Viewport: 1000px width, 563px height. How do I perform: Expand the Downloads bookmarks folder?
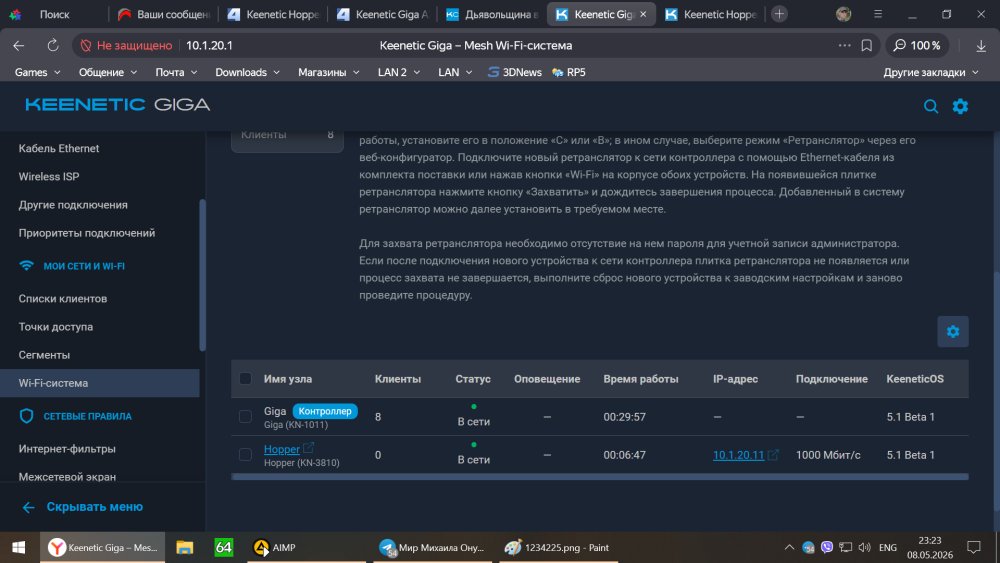(247, 73)
